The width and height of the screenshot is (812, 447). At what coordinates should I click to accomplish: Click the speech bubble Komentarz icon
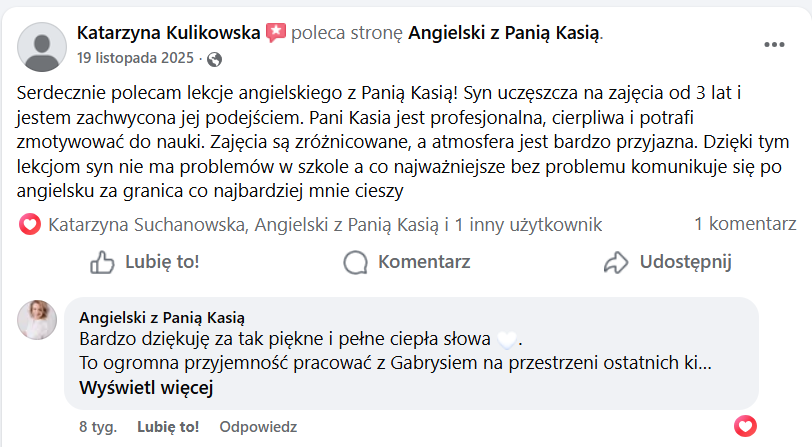tap(355, 262)
